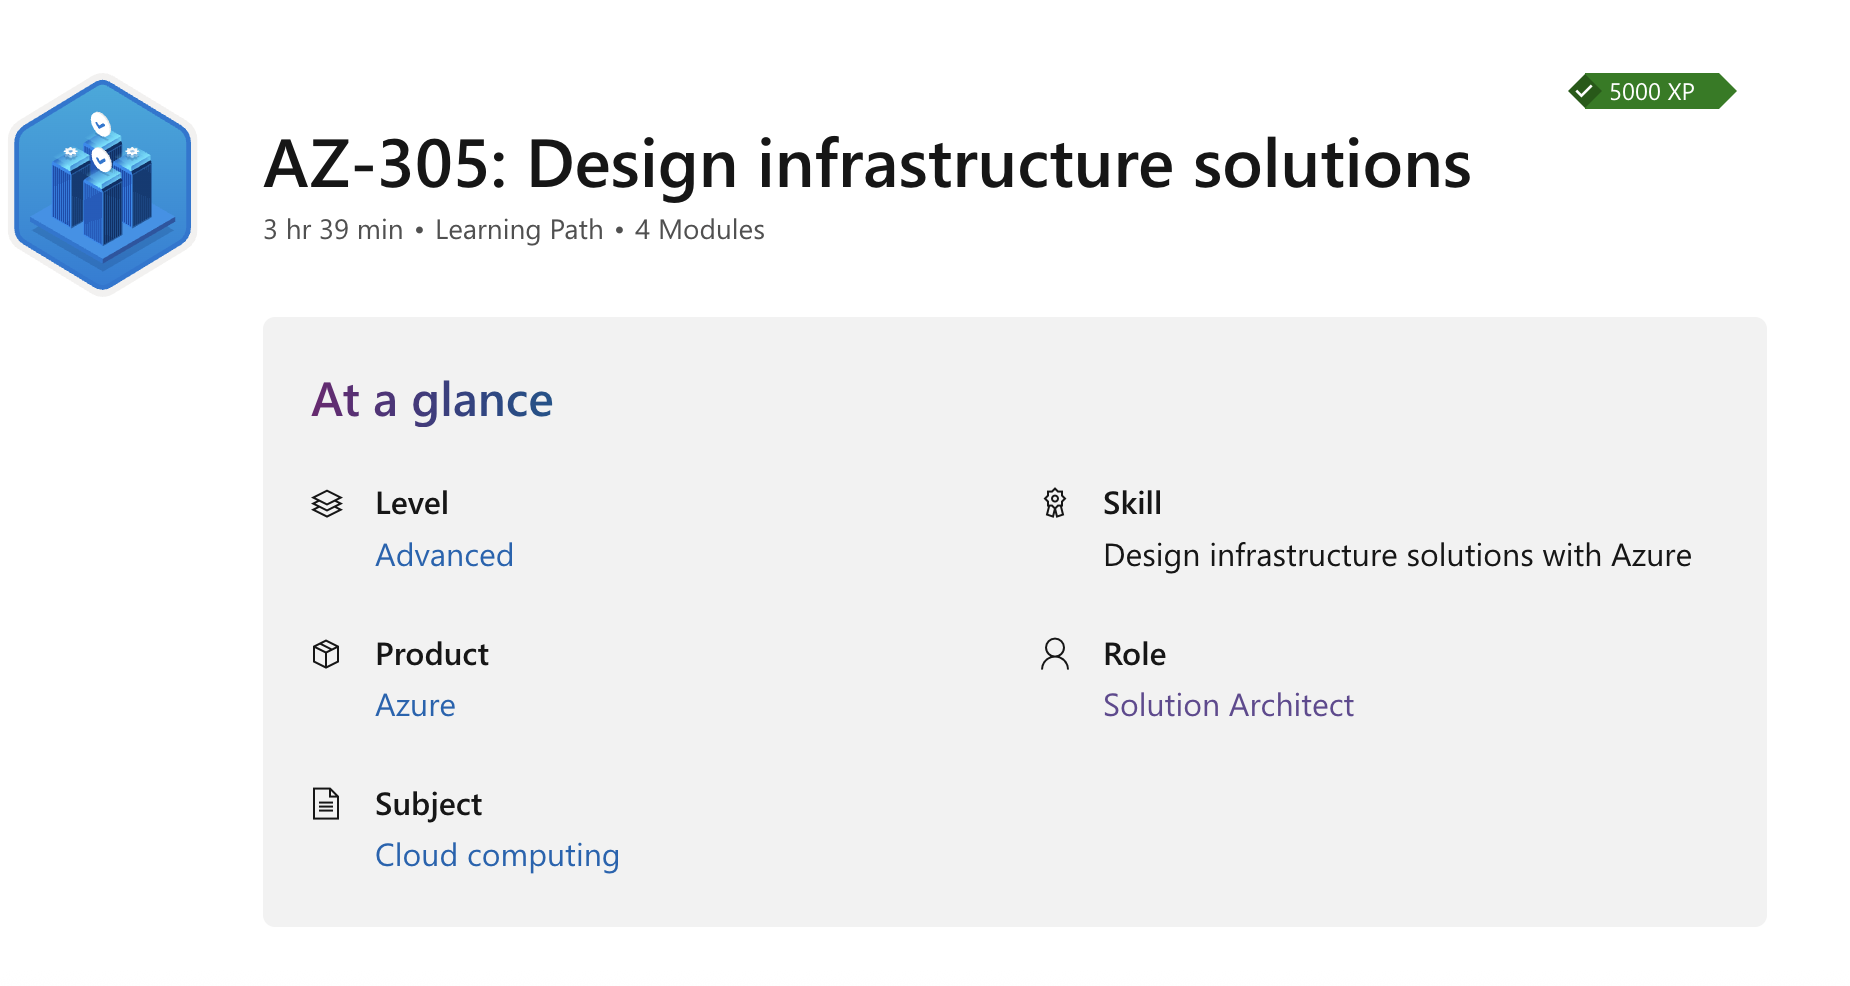1850x986 pixels.
Task: Click the AZ-305 hexagon badge icon
Action: click(x=103, y=184)
